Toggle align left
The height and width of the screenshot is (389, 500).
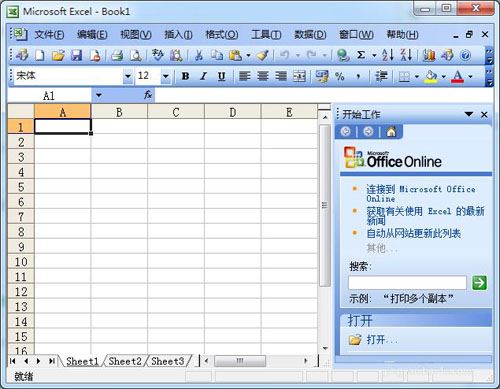245,76
